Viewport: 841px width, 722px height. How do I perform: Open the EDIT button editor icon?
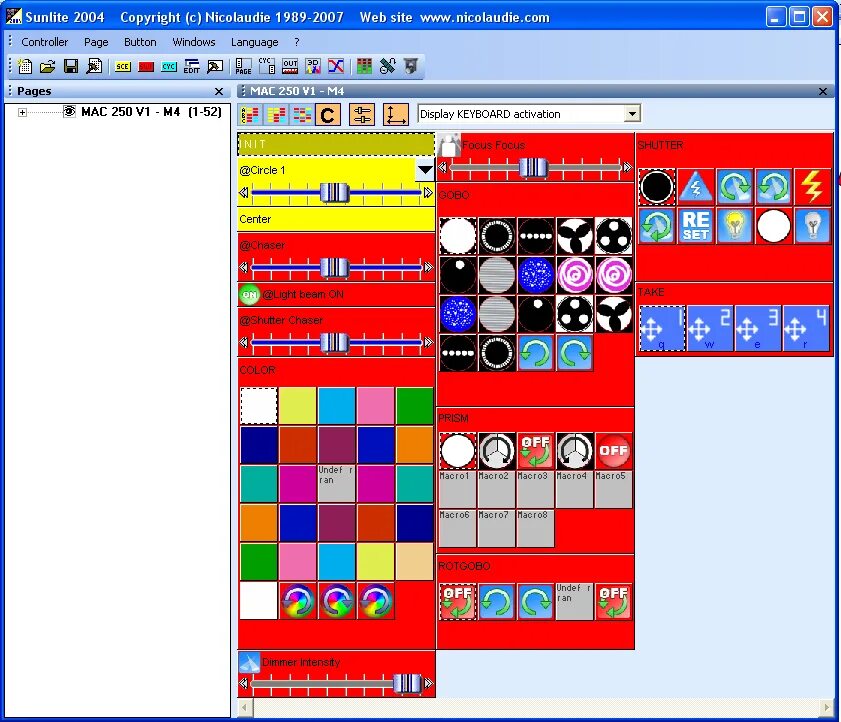point(191,67)
